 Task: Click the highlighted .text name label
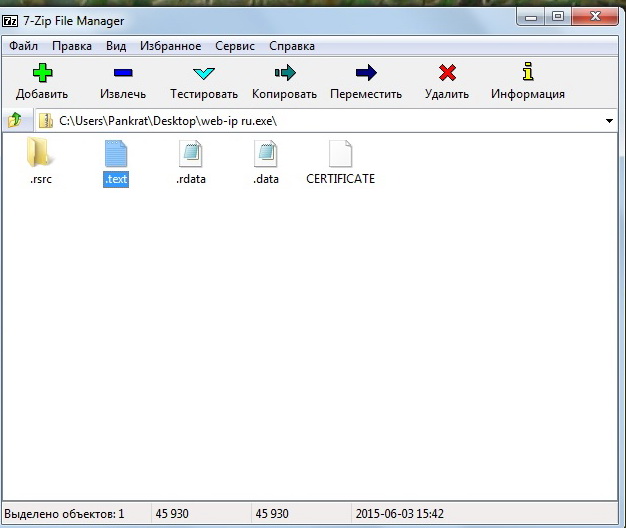tap(116, 179)
